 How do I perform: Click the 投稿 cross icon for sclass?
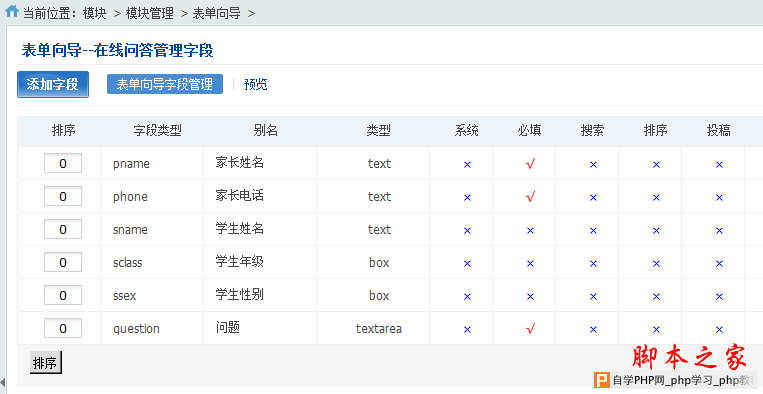[719, 264]
